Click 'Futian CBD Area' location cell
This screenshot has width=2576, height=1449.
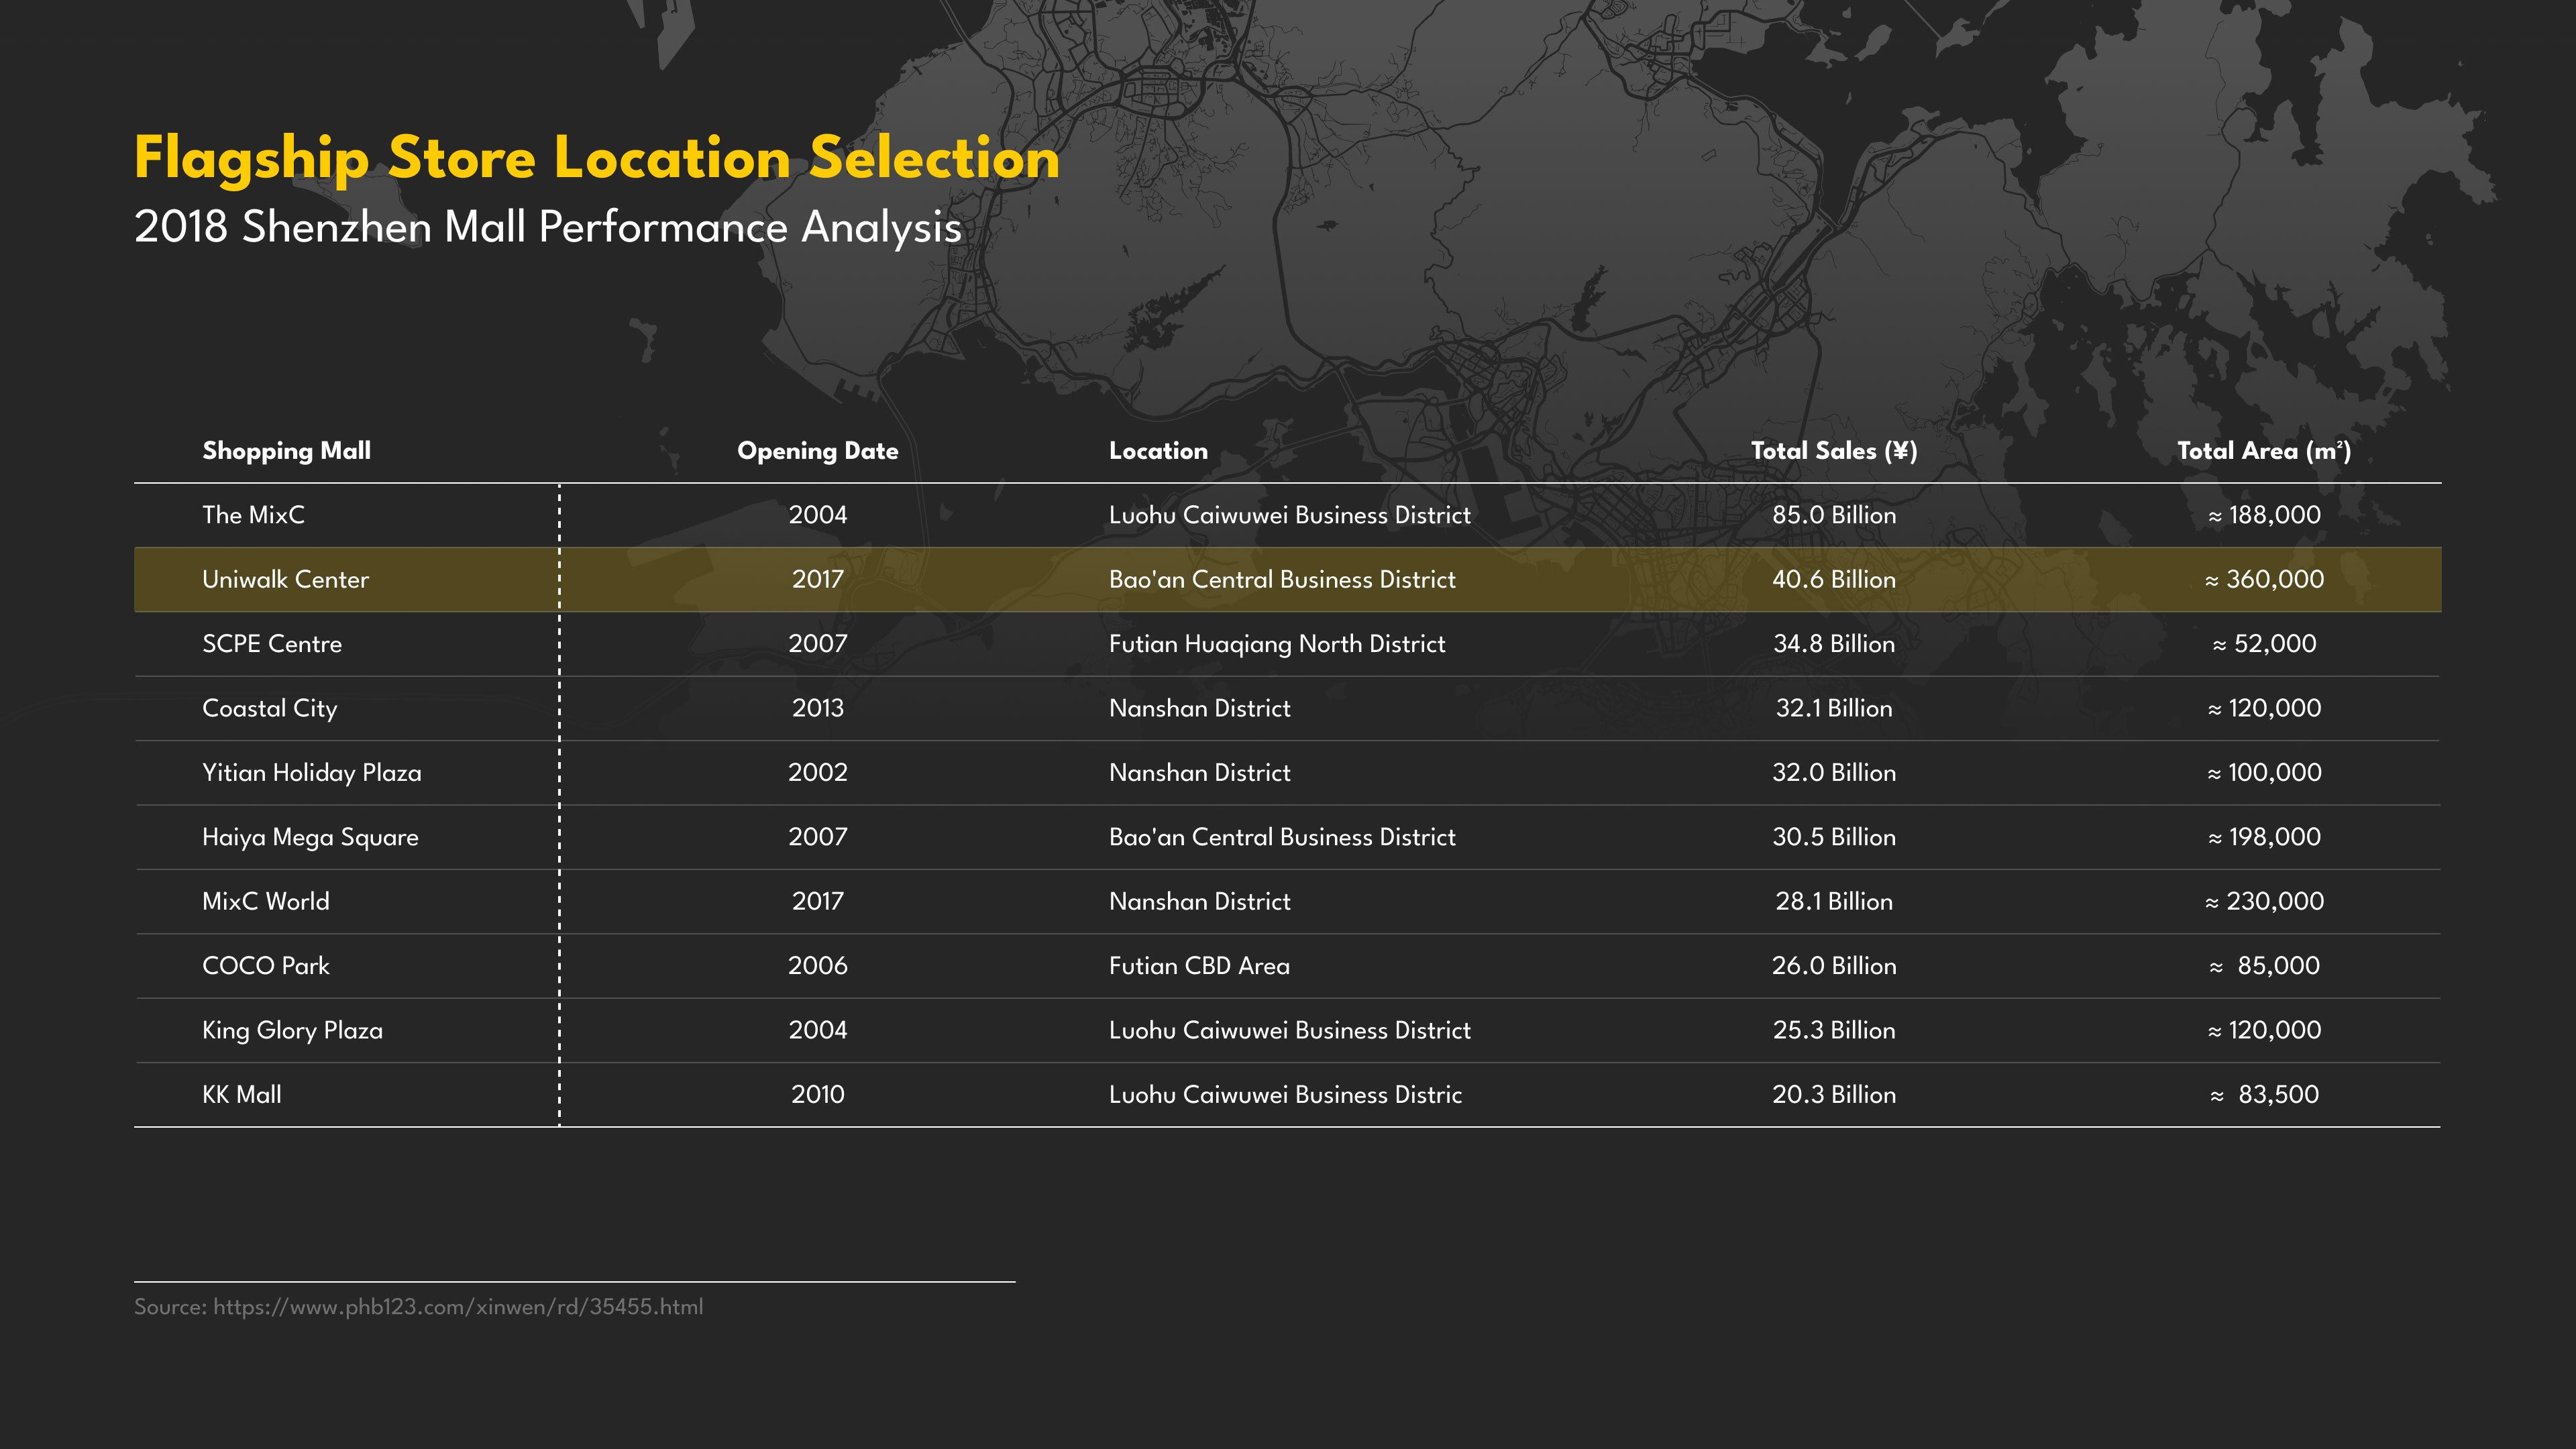click(x=1199, y=966)
